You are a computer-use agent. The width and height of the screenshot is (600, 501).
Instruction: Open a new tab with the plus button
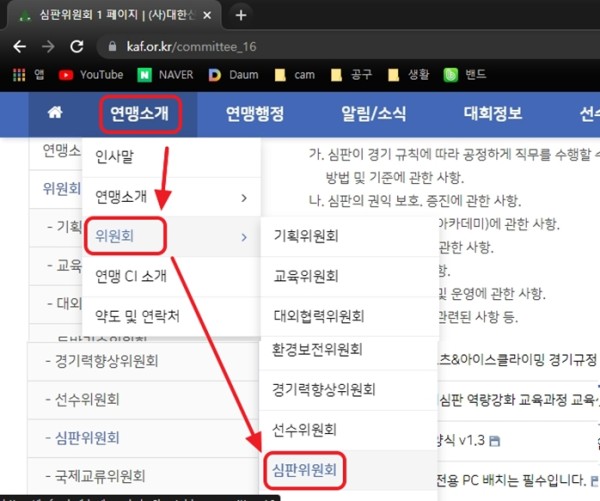point(241,16)
